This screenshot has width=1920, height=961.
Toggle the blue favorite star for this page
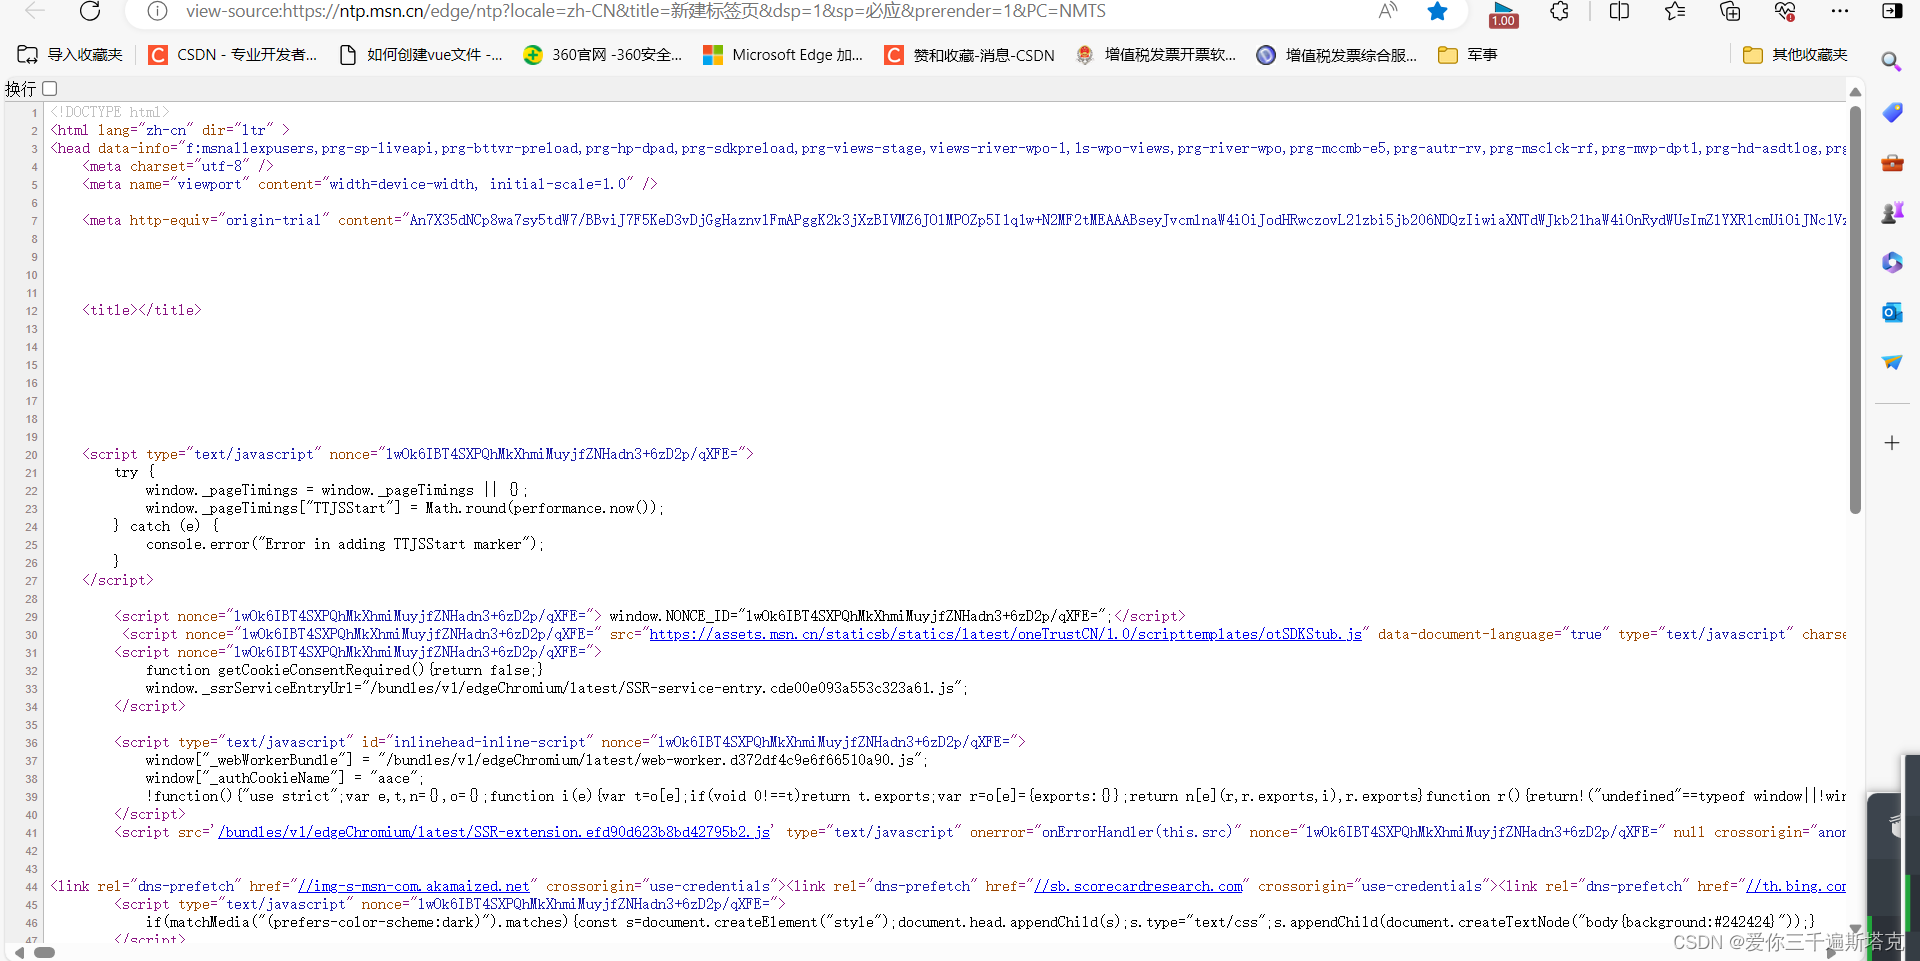pos(1437,11)
